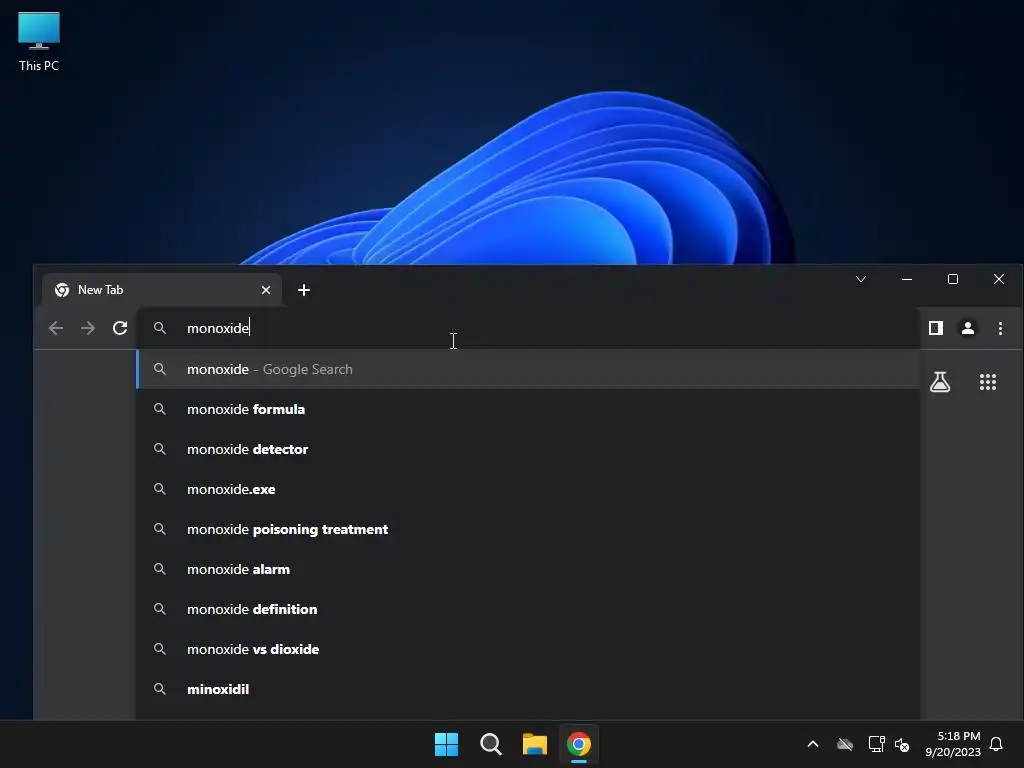Open a new tab with plus button
Screen dimensions: 1024x768
point(304,290)
